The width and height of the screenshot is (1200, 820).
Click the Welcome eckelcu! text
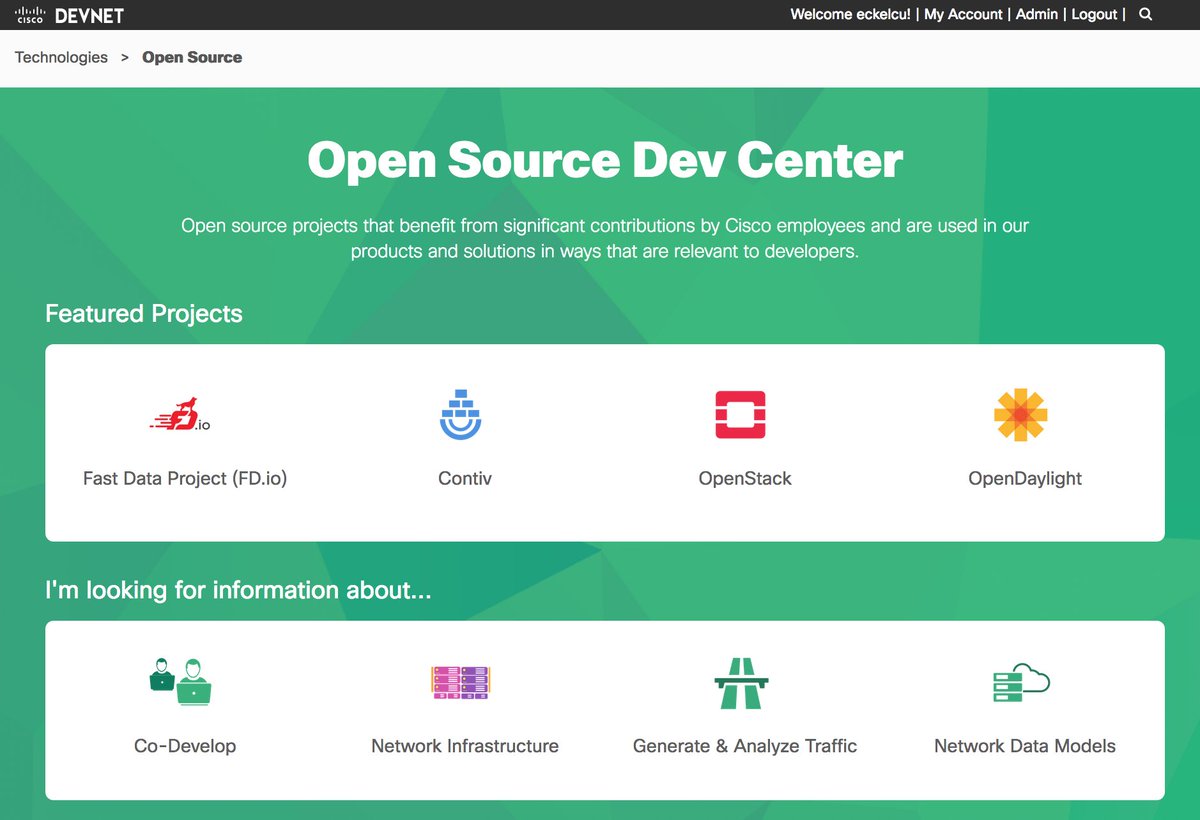tap(850, 14)
